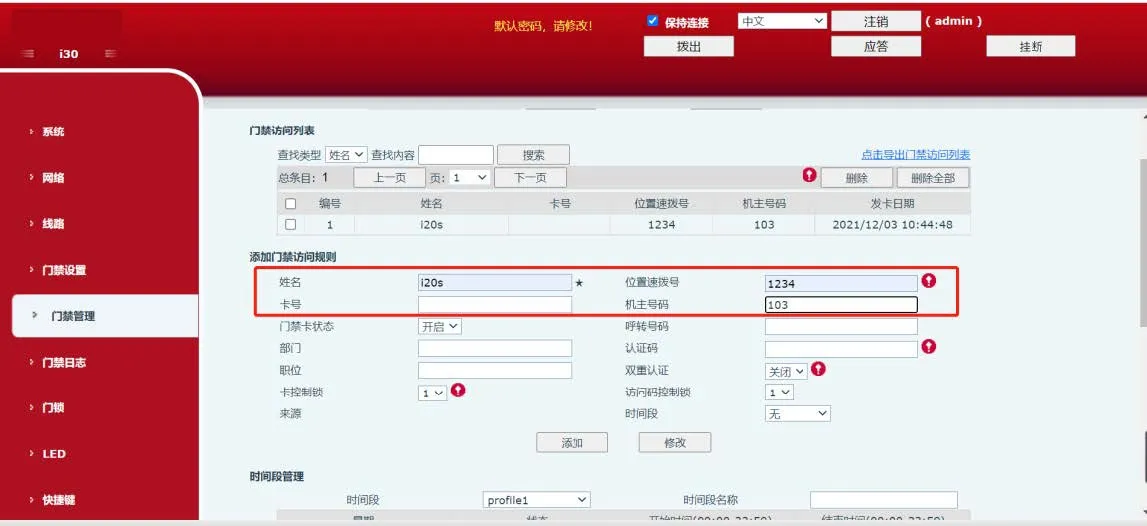Click the help icon beside 卡控制锁 dropdown
The height and width of the screenshot is (526, 1147).
[458, 391]
